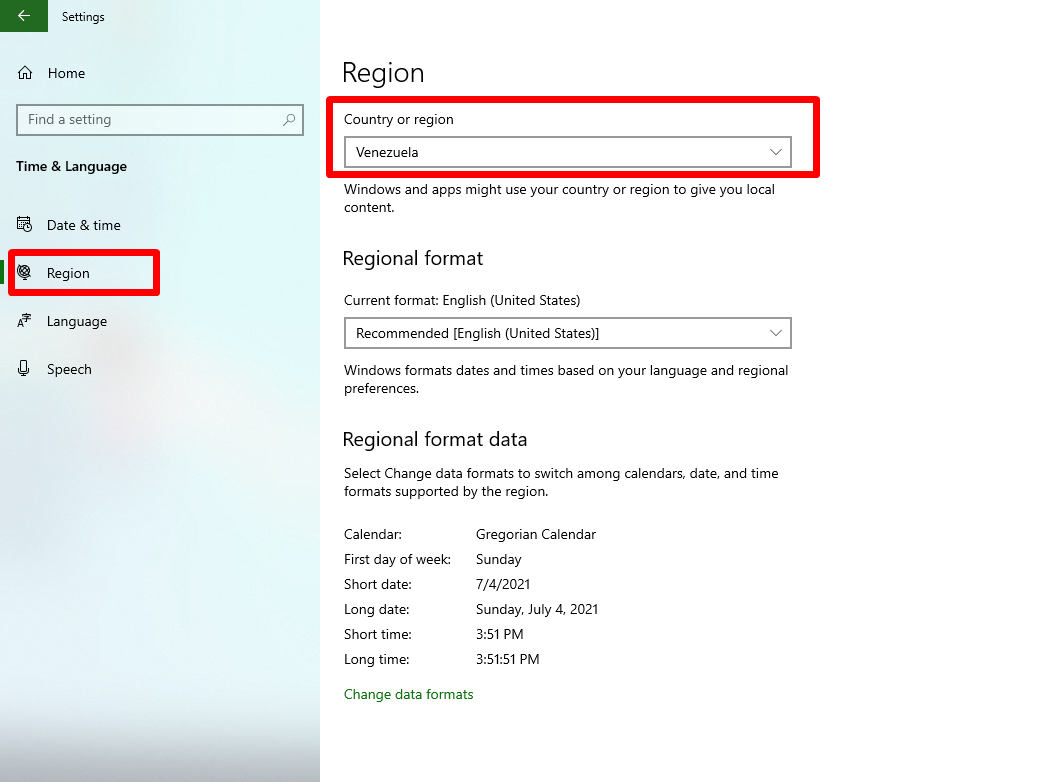
Task: Click the Gregorian Calendar value
Action: click(x=536, y=534)
